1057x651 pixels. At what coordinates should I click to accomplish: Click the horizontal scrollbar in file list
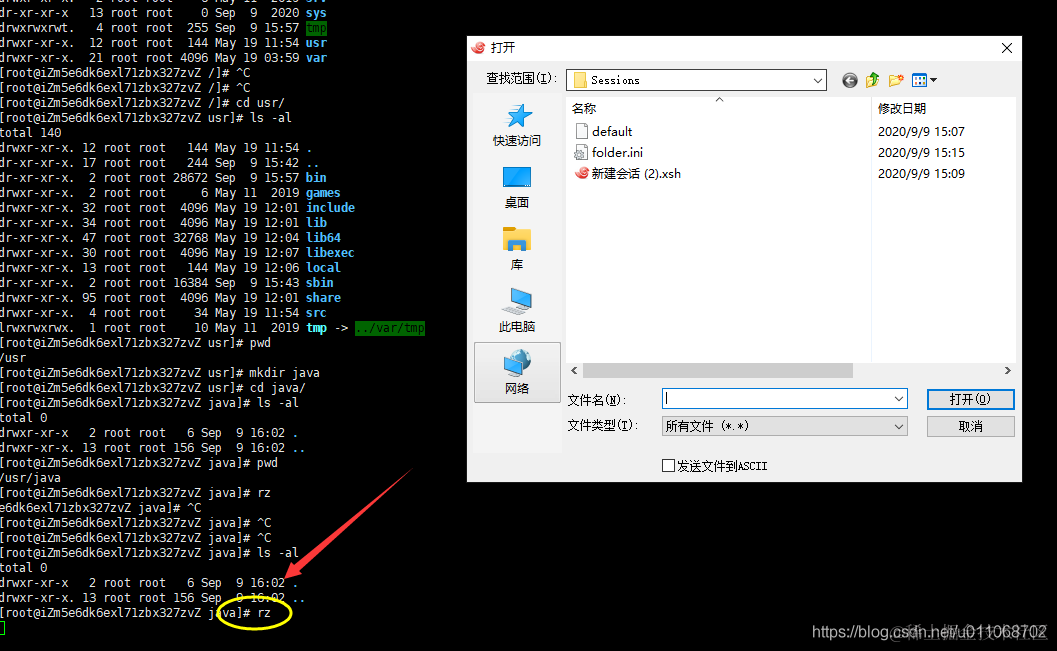point(717,371)
